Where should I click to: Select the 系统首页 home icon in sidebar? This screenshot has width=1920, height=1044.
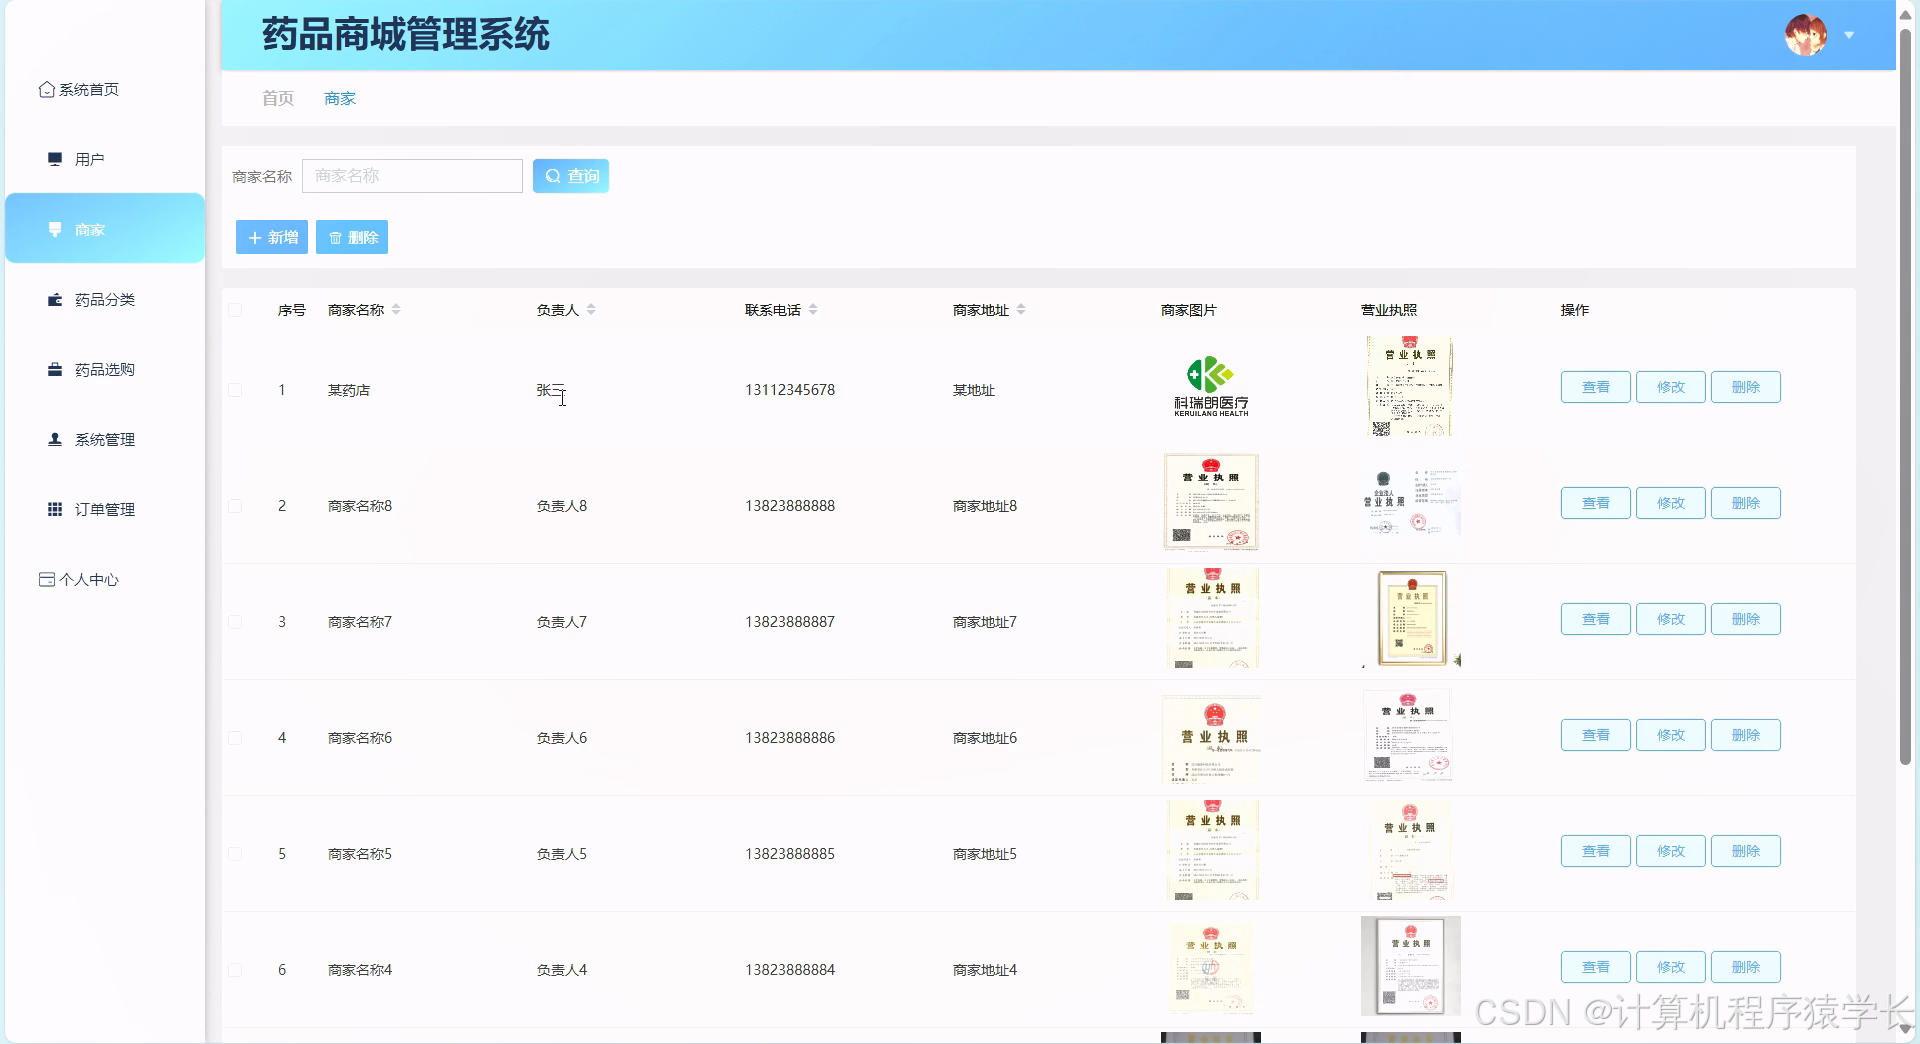[46, 89]
